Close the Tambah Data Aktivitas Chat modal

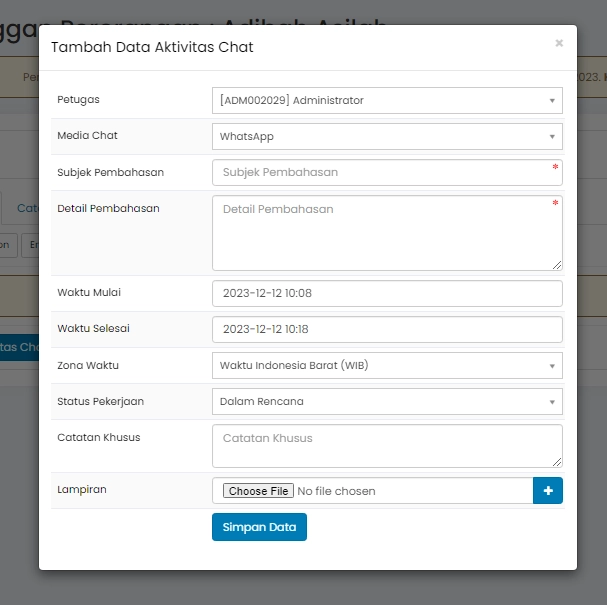point(558,43)
